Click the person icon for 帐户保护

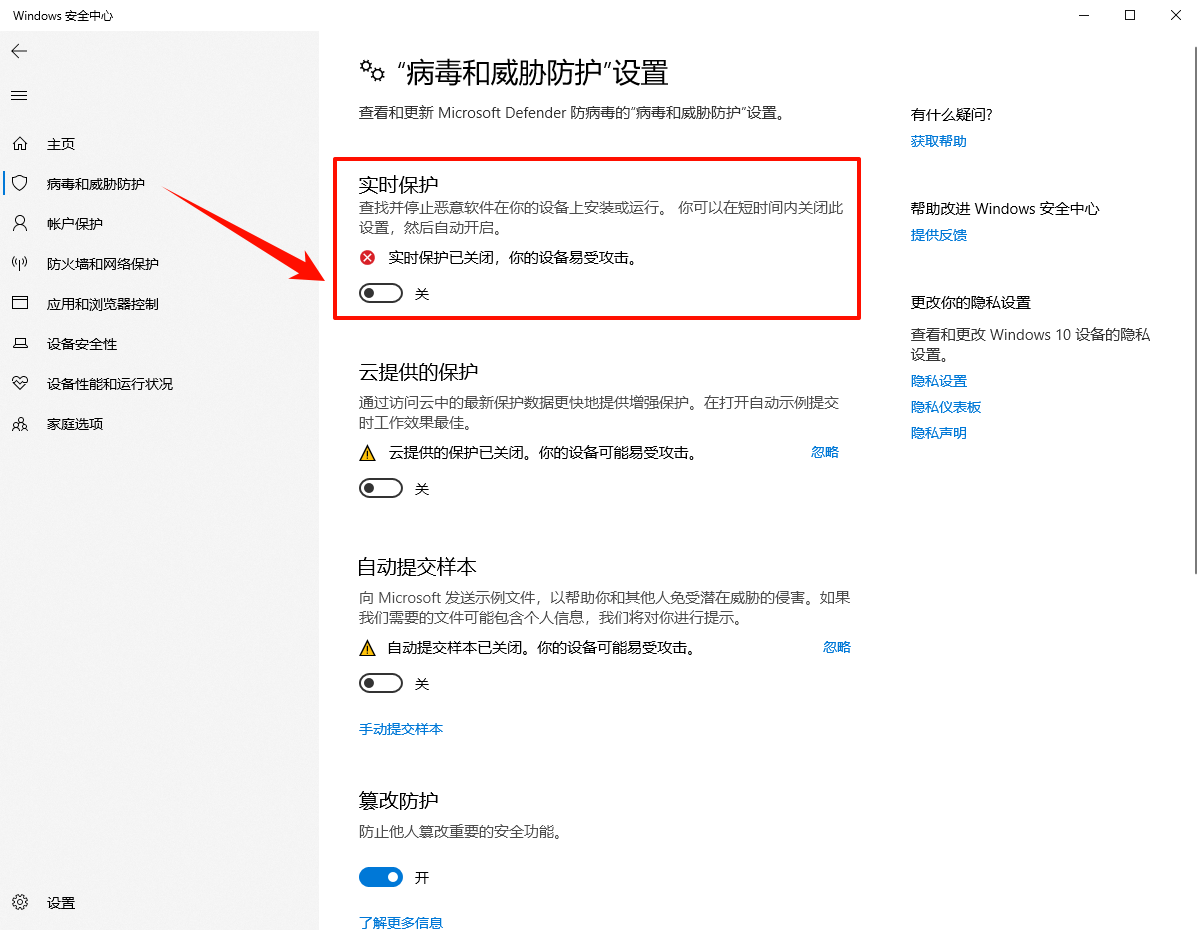(20, 223)
